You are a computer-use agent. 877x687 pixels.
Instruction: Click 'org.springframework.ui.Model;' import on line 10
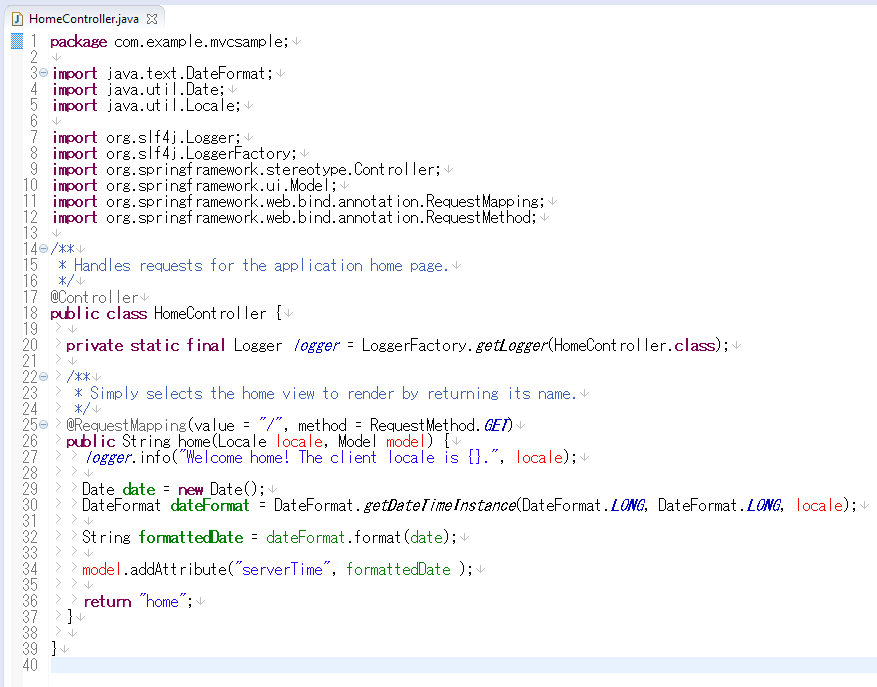click(x=221, y=185)
